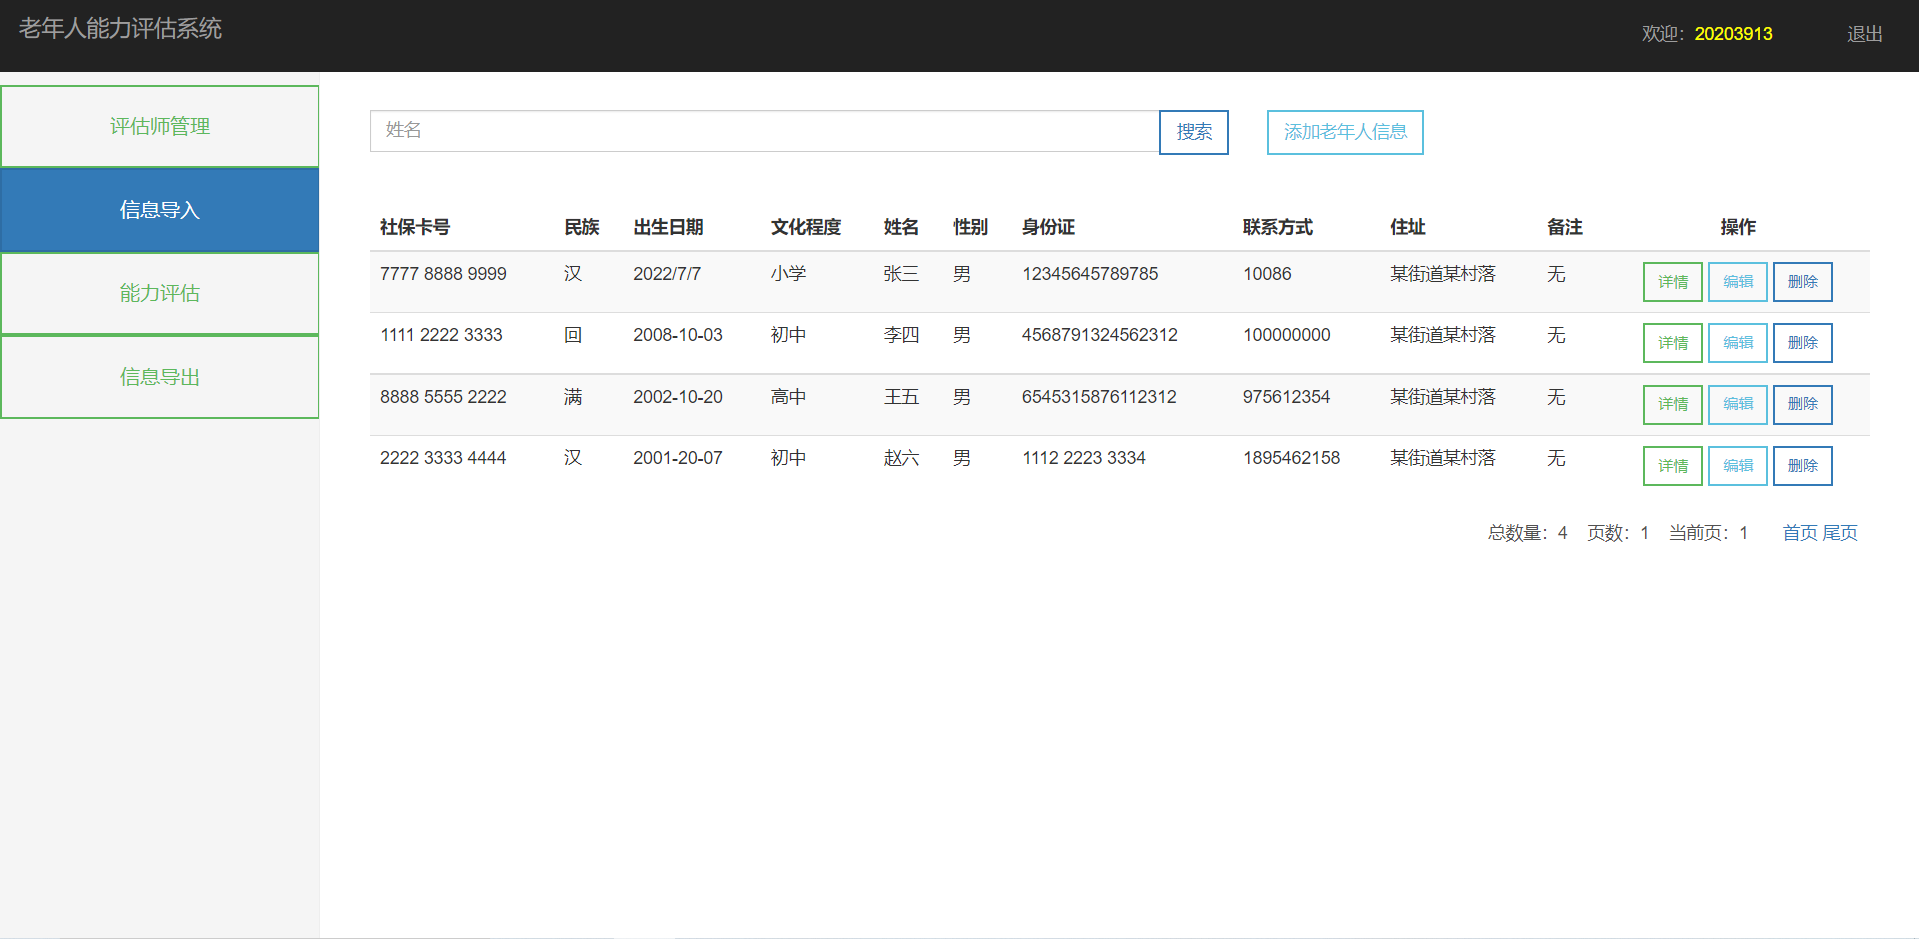Image resolution: width=1919 pixels, height=939 pixels.
Task: Click the 总数量: 4 counter
Action: click(1528, 533)
